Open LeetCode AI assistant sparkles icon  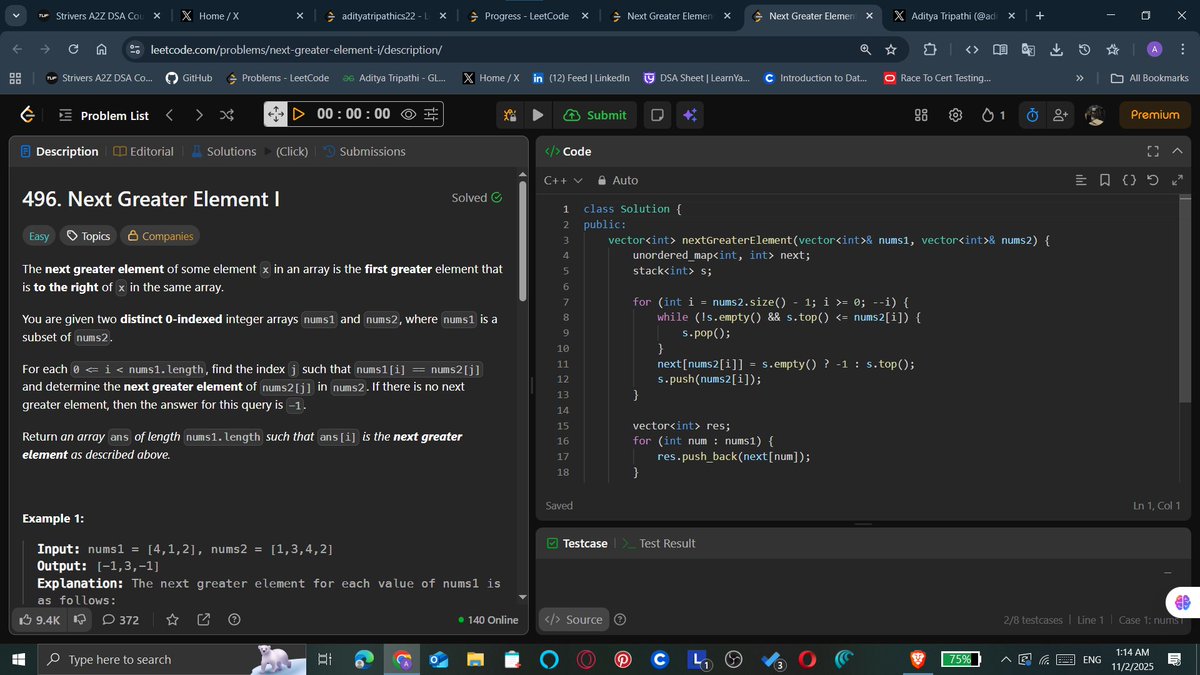[689, 114]
